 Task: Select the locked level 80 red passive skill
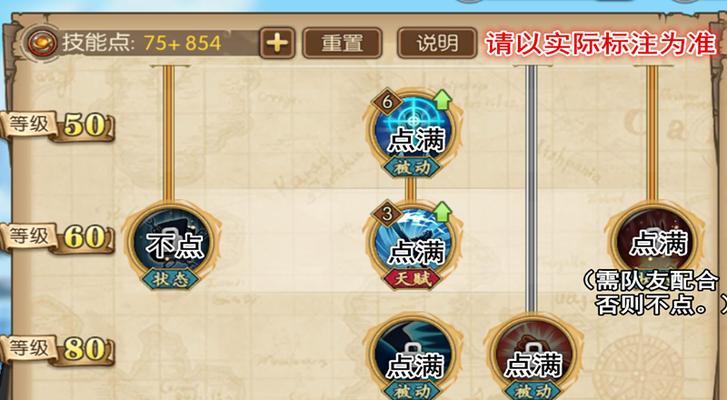[534, 357]
